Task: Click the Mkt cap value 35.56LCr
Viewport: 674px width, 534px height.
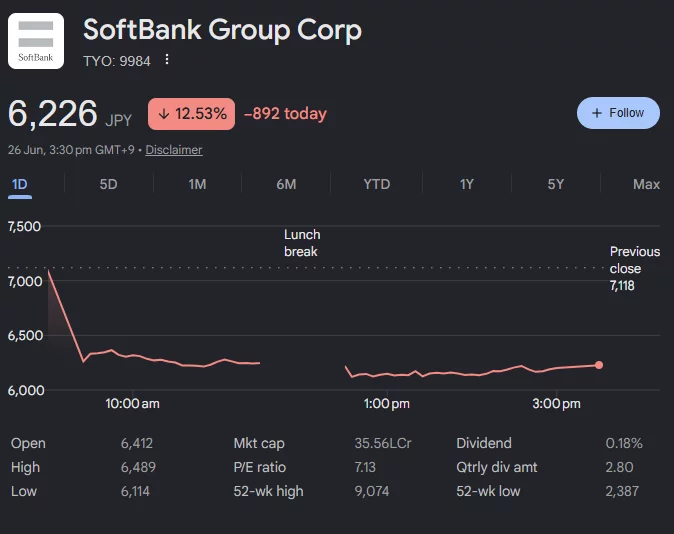Action: click(x=383, y=443)
